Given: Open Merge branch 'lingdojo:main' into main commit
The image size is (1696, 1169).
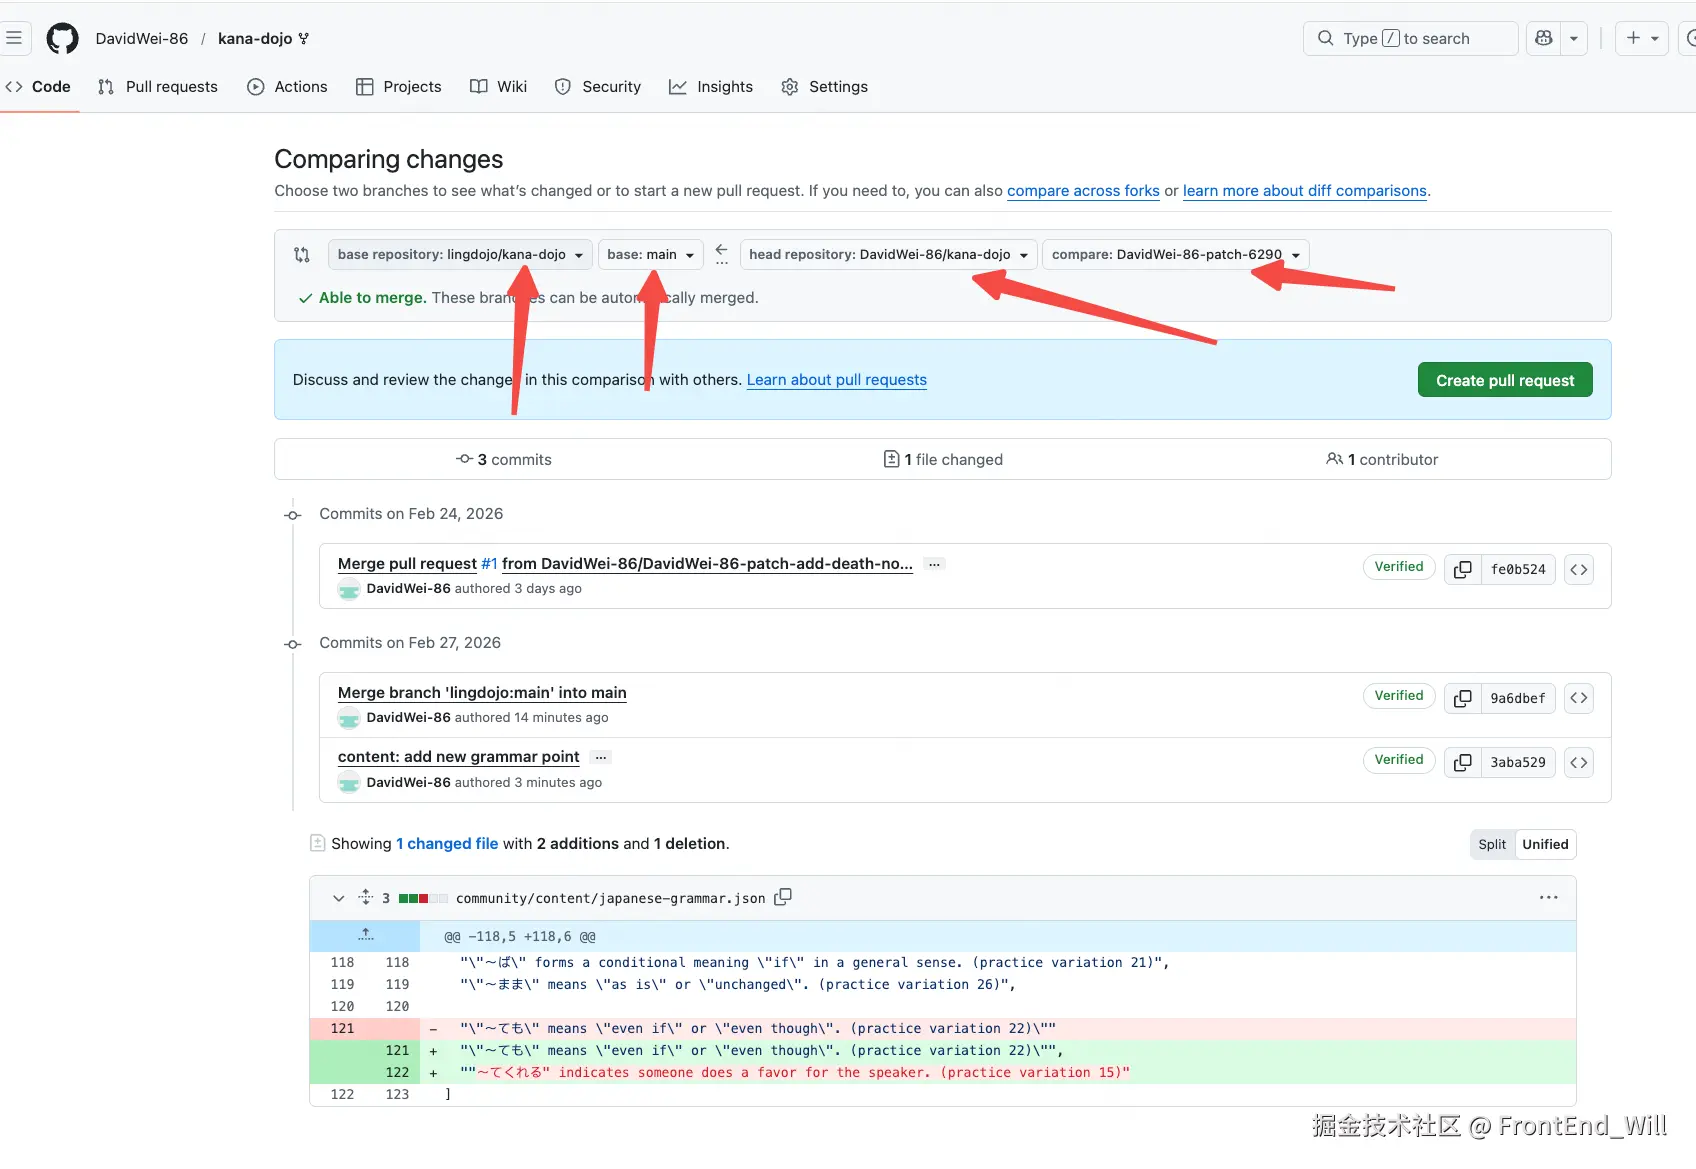Looking at the screenshot, I should pyautogui.click(x=482, y=693).
